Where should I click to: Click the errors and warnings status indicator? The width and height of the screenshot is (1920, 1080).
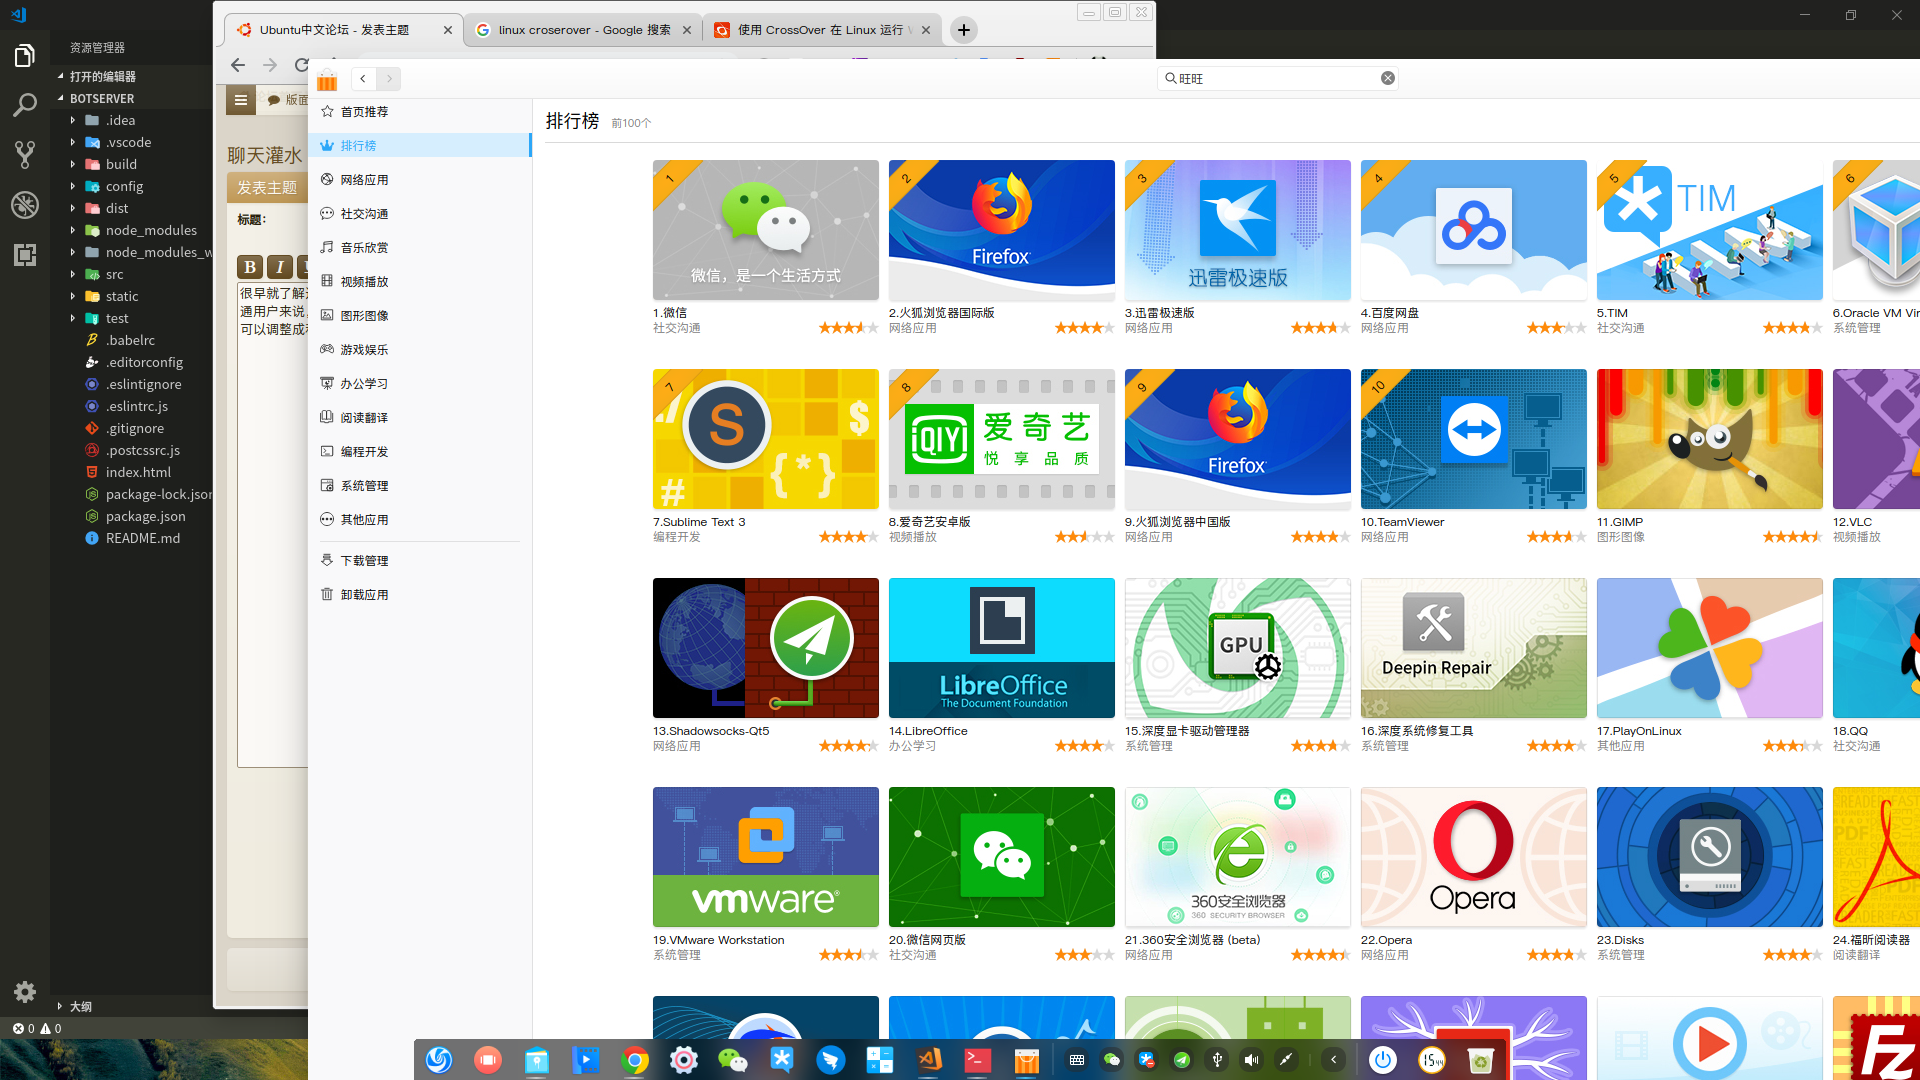tap(36, 1028)
